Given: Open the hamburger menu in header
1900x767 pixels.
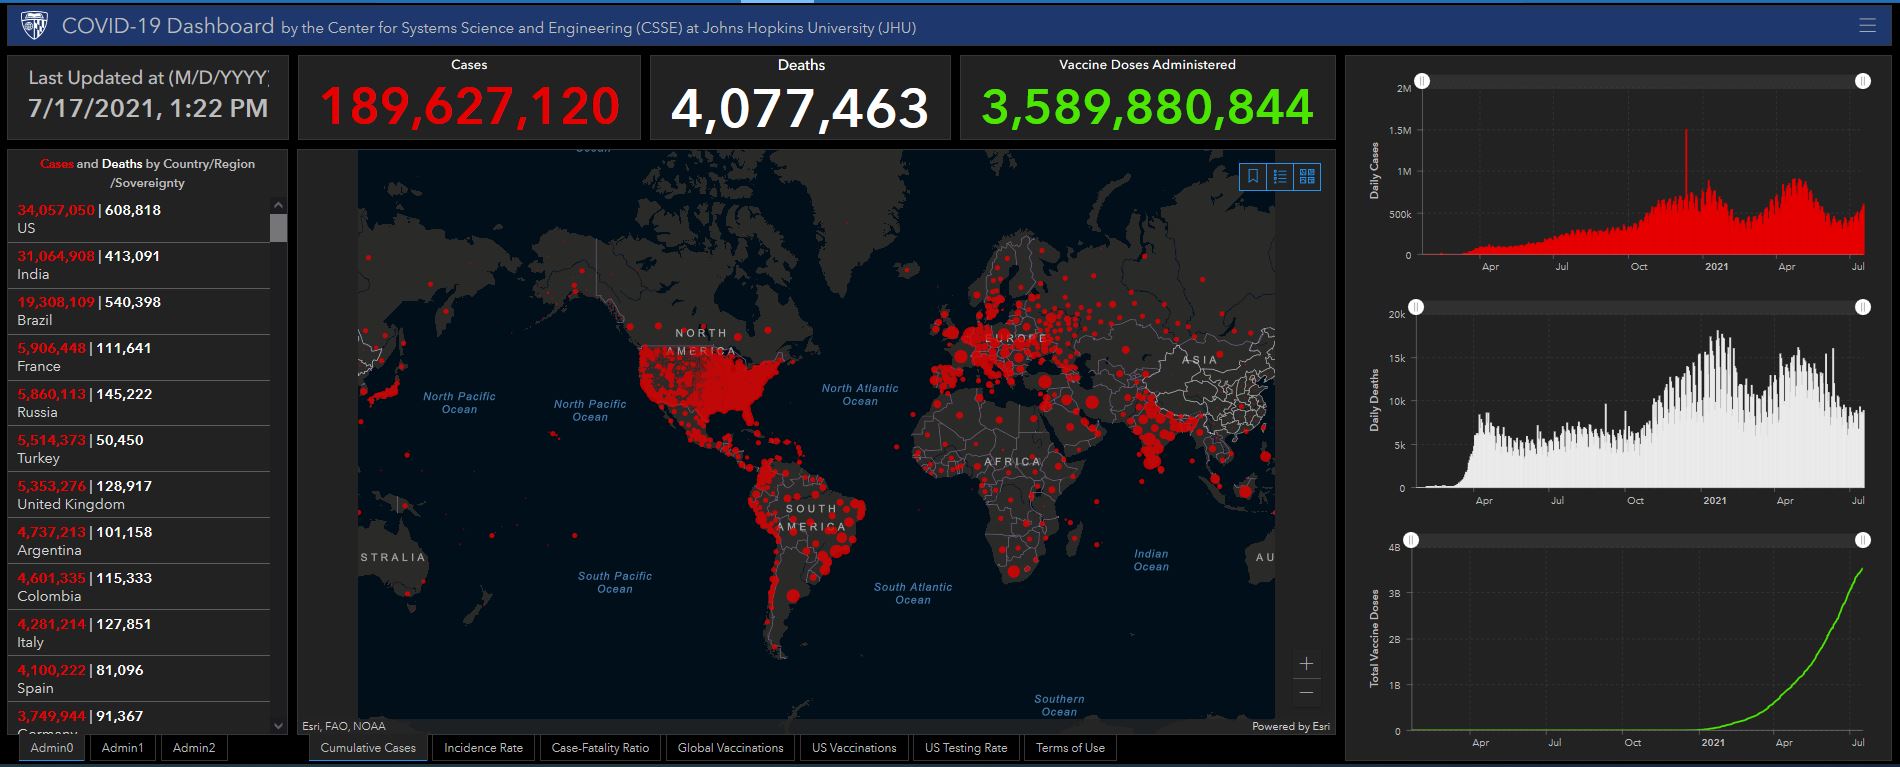Looking at the screenshot, I should pos(1867,26).
